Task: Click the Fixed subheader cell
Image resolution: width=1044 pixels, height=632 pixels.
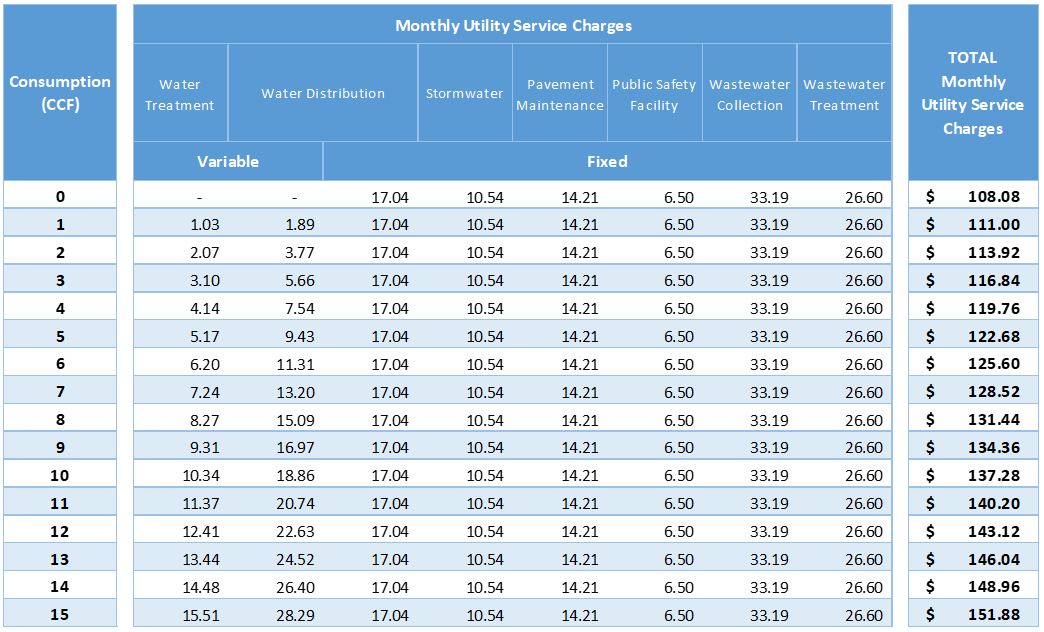Action: point(607,161)
